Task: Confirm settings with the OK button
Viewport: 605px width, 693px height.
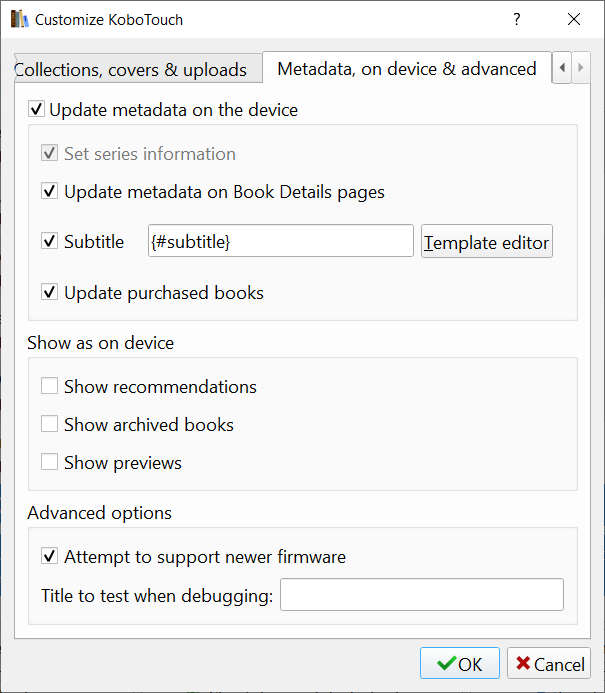Action: click(459, 664)
